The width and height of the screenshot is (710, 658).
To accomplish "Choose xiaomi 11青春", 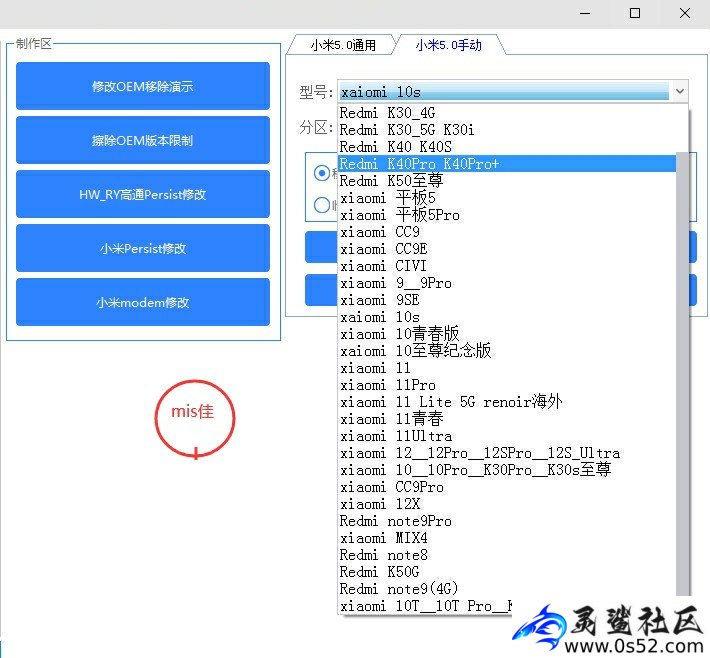I will (x=507, y=419).
